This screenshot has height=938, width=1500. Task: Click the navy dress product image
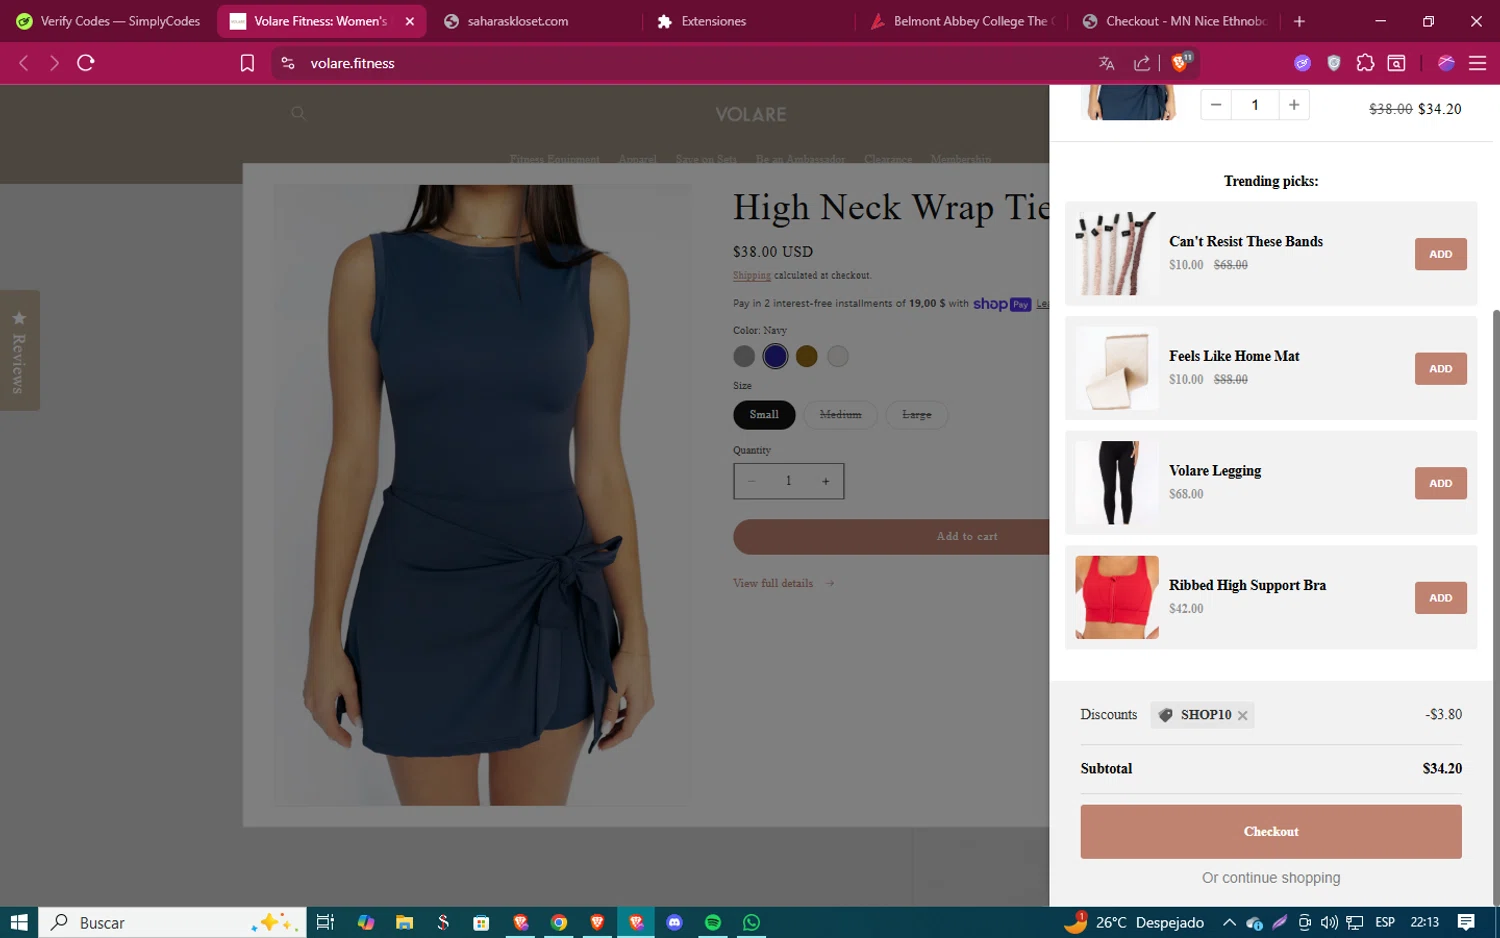tap(482, 495)
